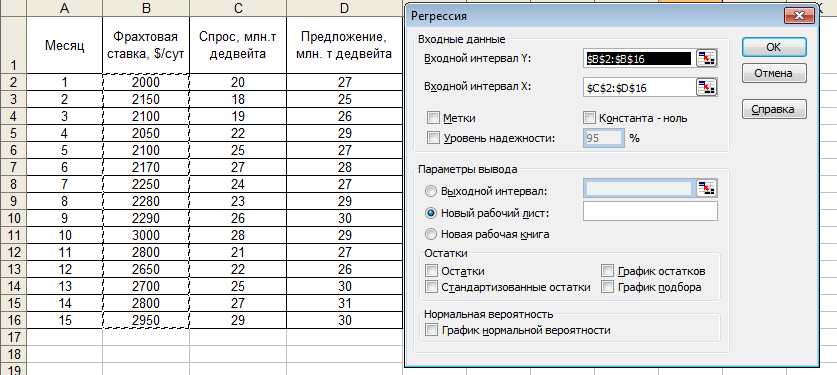837x375 pixels.
Task: Choose the Новая рабочая книга option
Action: tap(431, 234)
